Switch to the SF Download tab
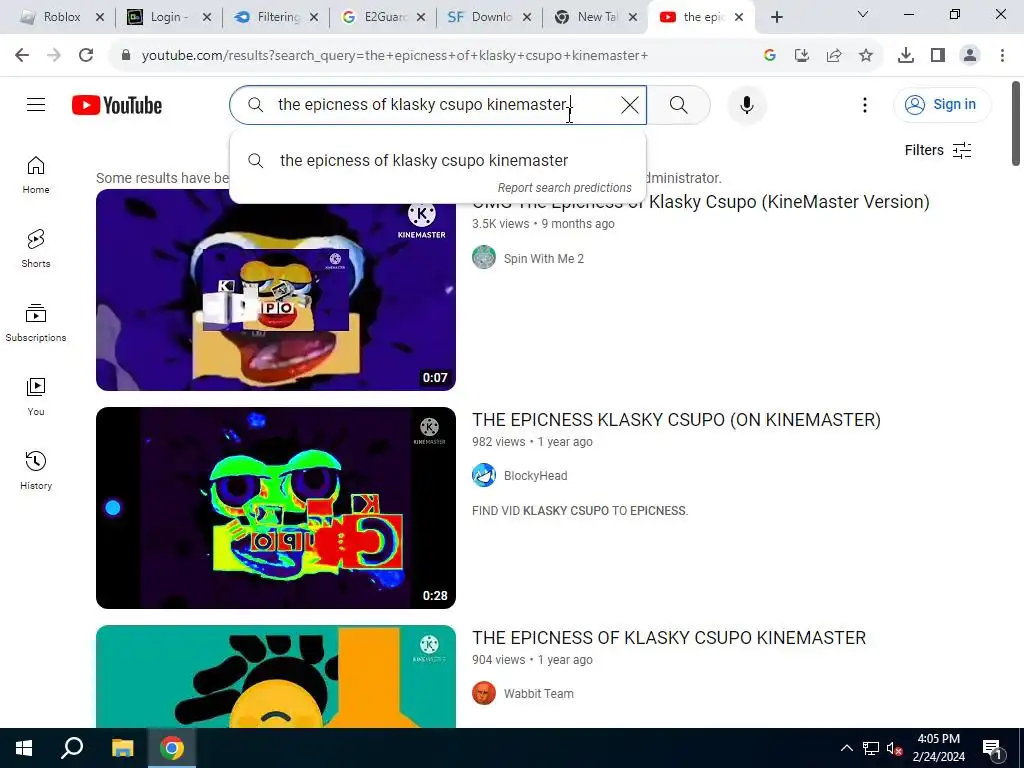 [487, 17]
